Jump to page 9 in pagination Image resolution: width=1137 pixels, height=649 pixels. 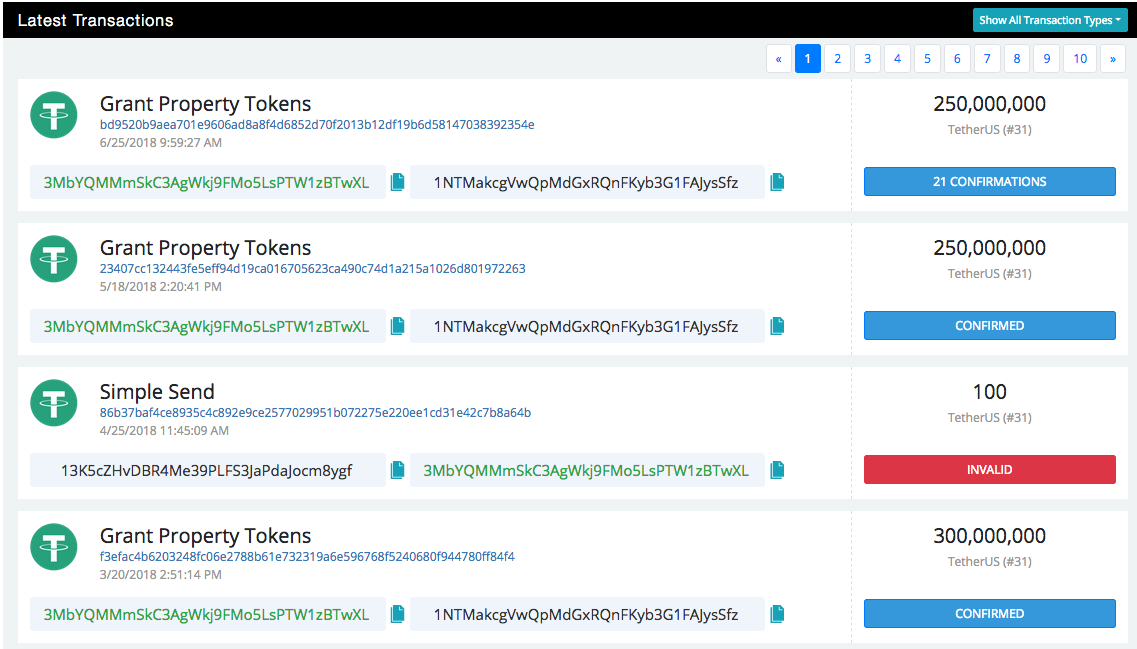tap(1046, 59)
